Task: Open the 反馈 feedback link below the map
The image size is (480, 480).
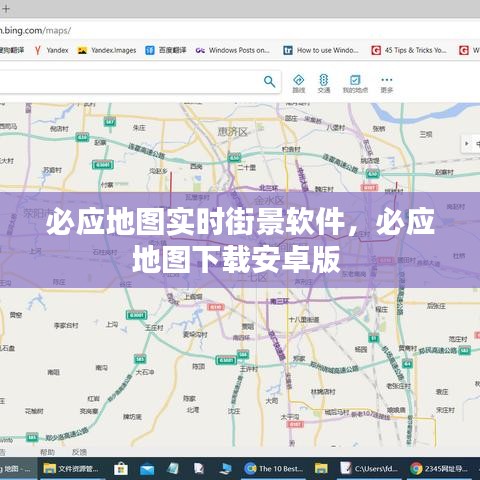Action: pyautogui.click(x=79, y=452)
